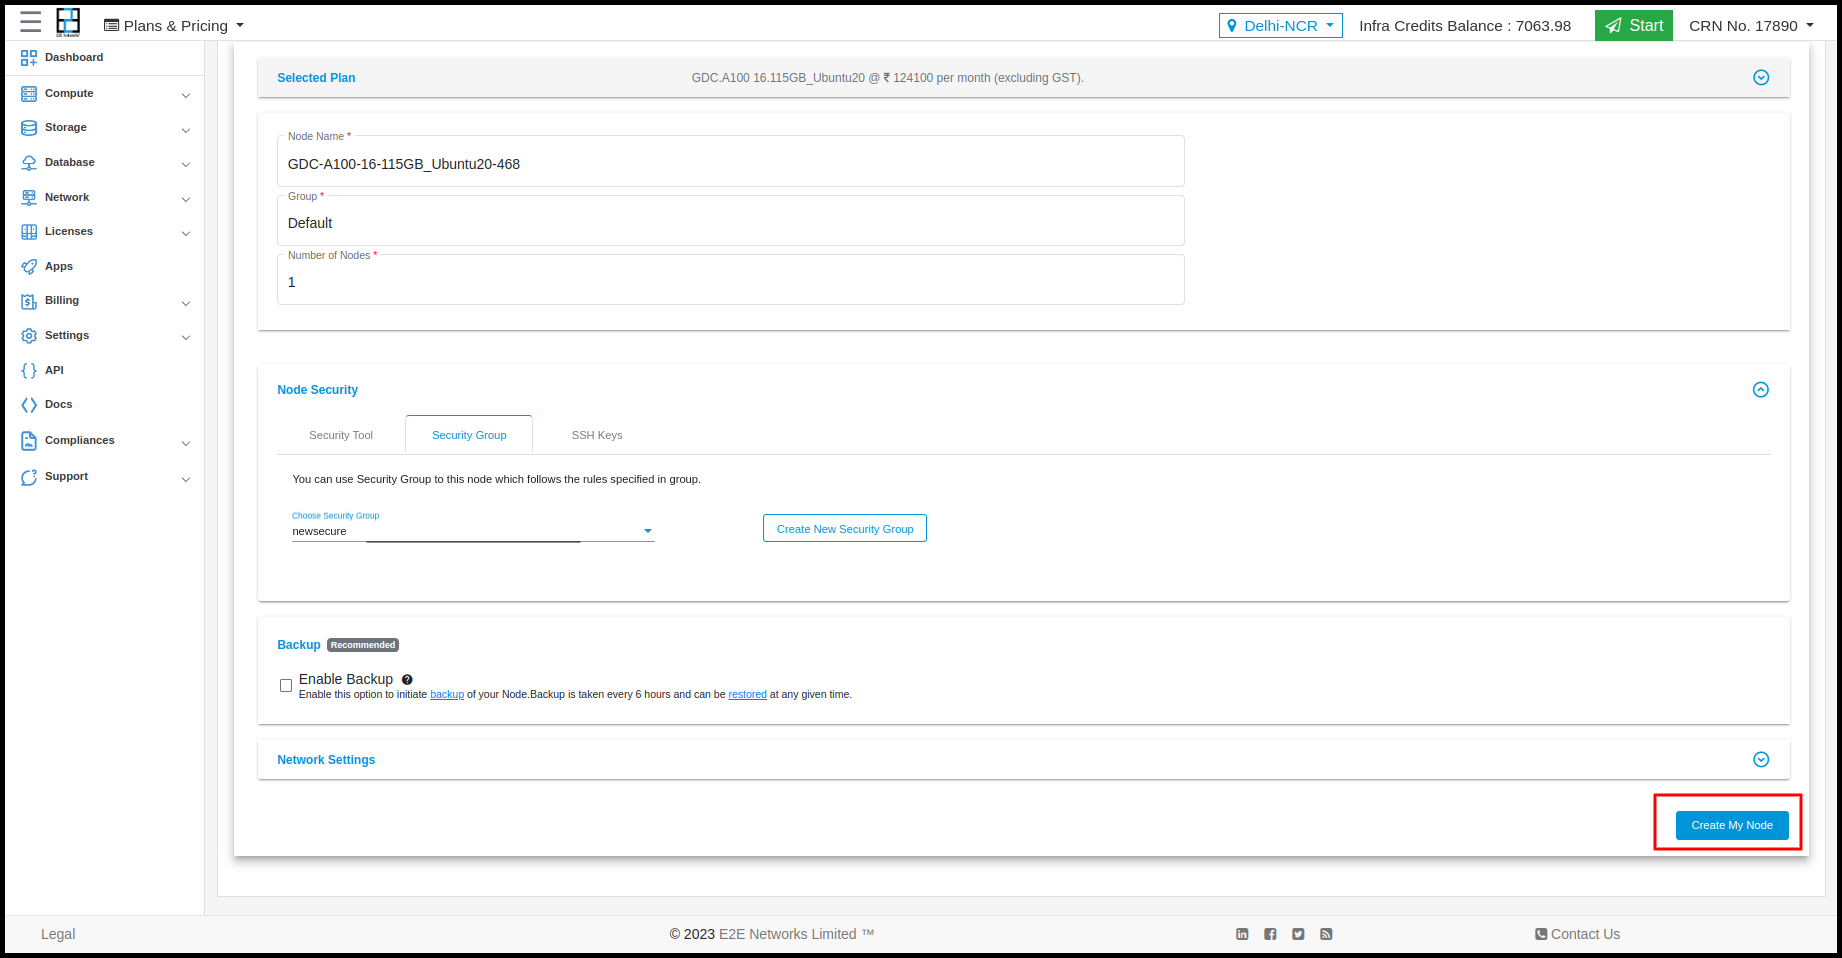Viewport: 1842px width, 958px height.
Task: Click the Licenses sidebar icon
Action: pos(29,232)
